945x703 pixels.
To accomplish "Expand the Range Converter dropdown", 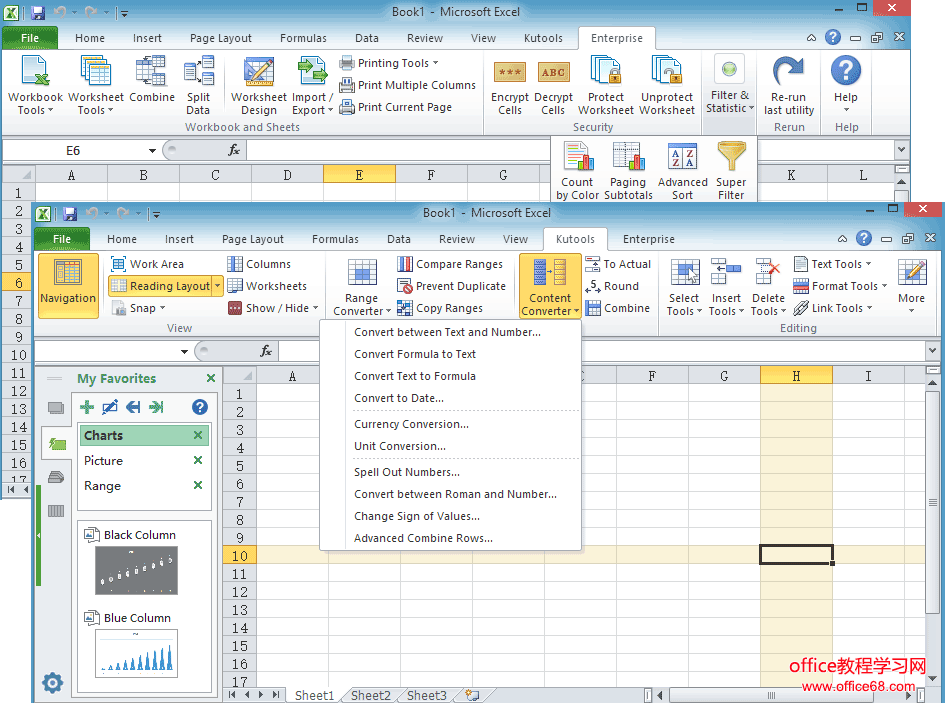I will [x=361, y=311].
